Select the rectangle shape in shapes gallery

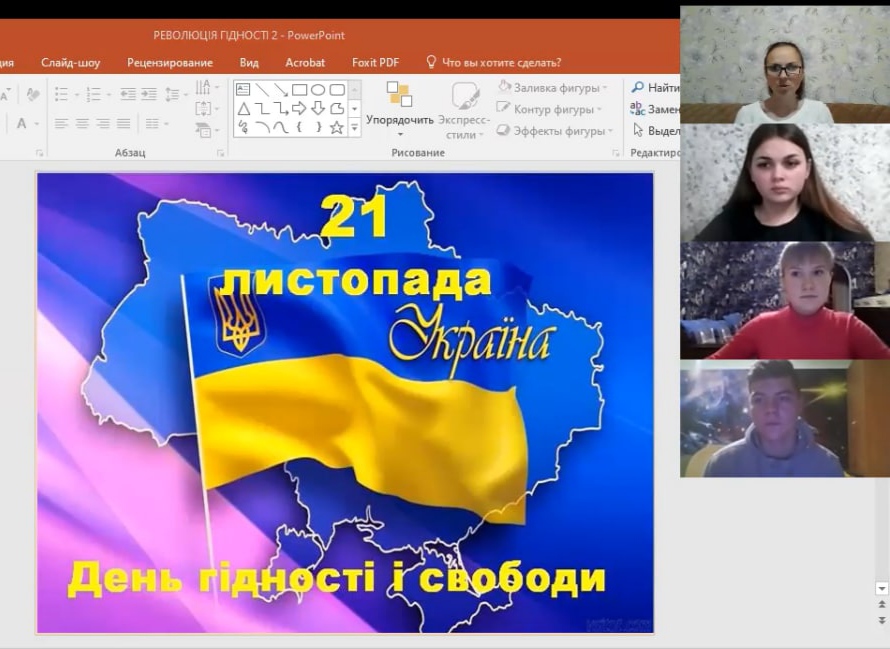tap(299, 90)
